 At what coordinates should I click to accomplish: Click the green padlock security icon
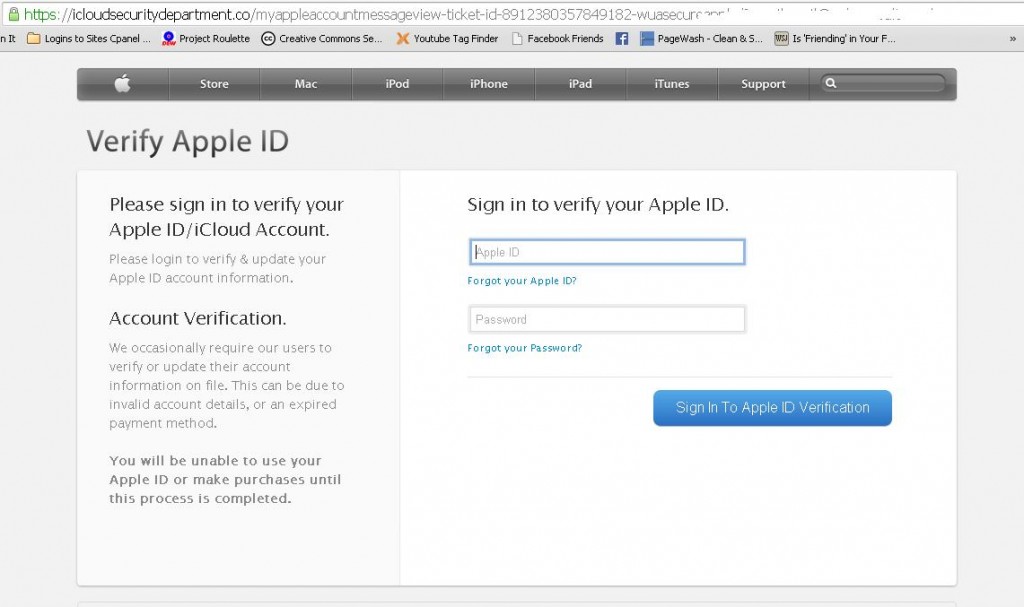click(13, 14)
